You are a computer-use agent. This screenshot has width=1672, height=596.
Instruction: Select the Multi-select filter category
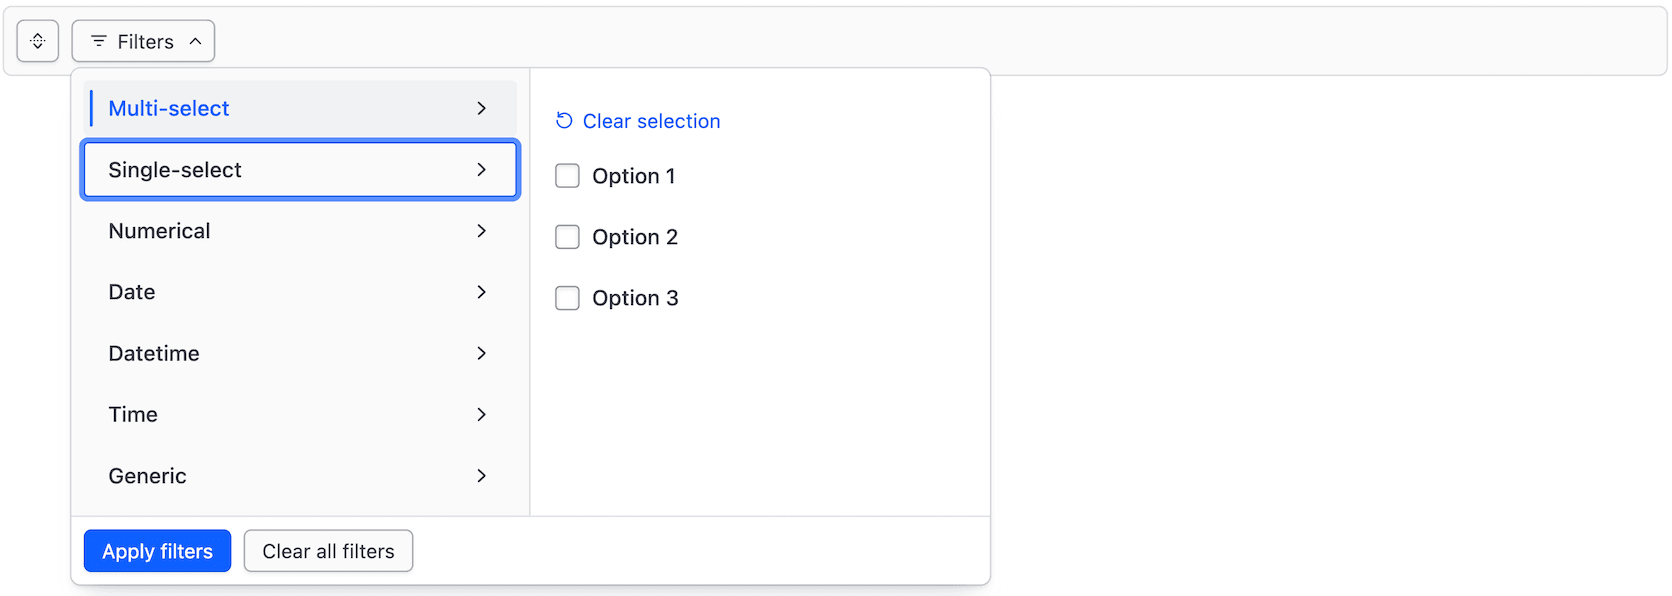[168, 108]
